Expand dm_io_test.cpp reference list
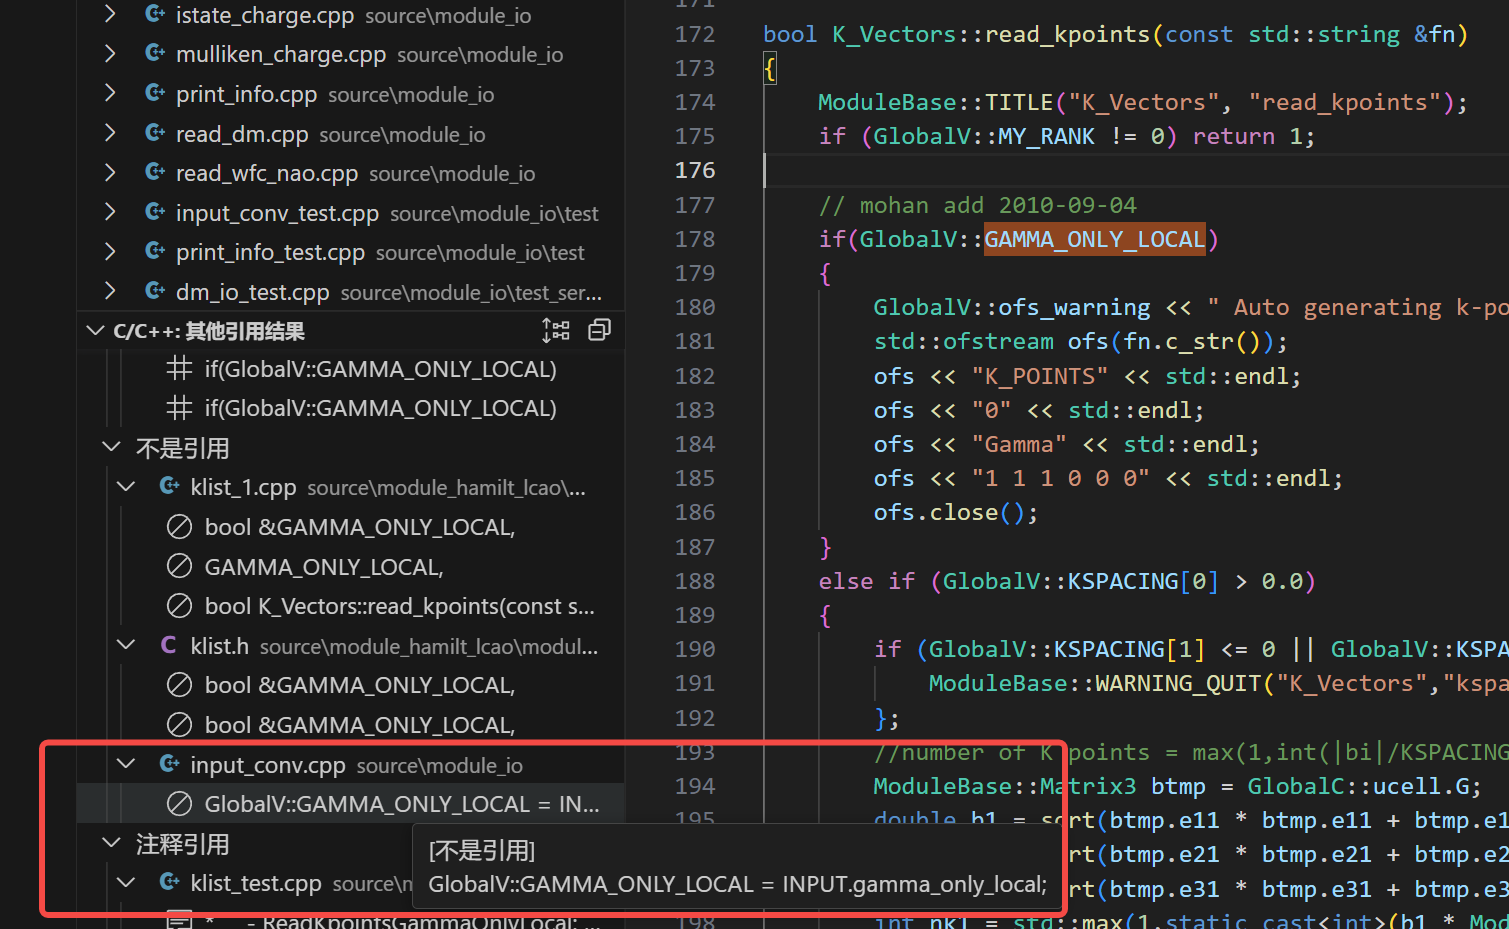Image resolution: width=1509 pixels, height=929 pixels. click(110, 292)
